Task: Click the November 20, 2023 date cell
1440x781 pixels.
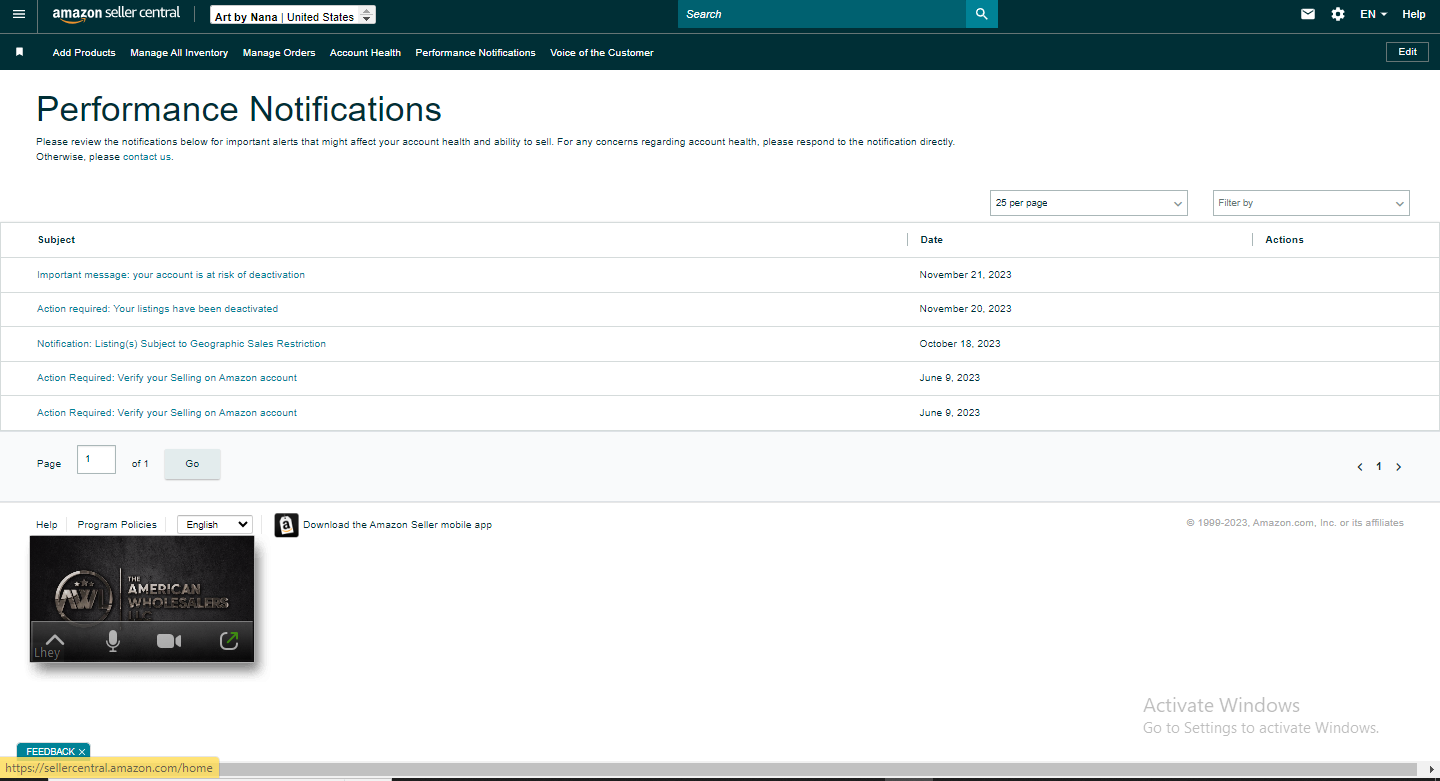Action: (966, 309)
